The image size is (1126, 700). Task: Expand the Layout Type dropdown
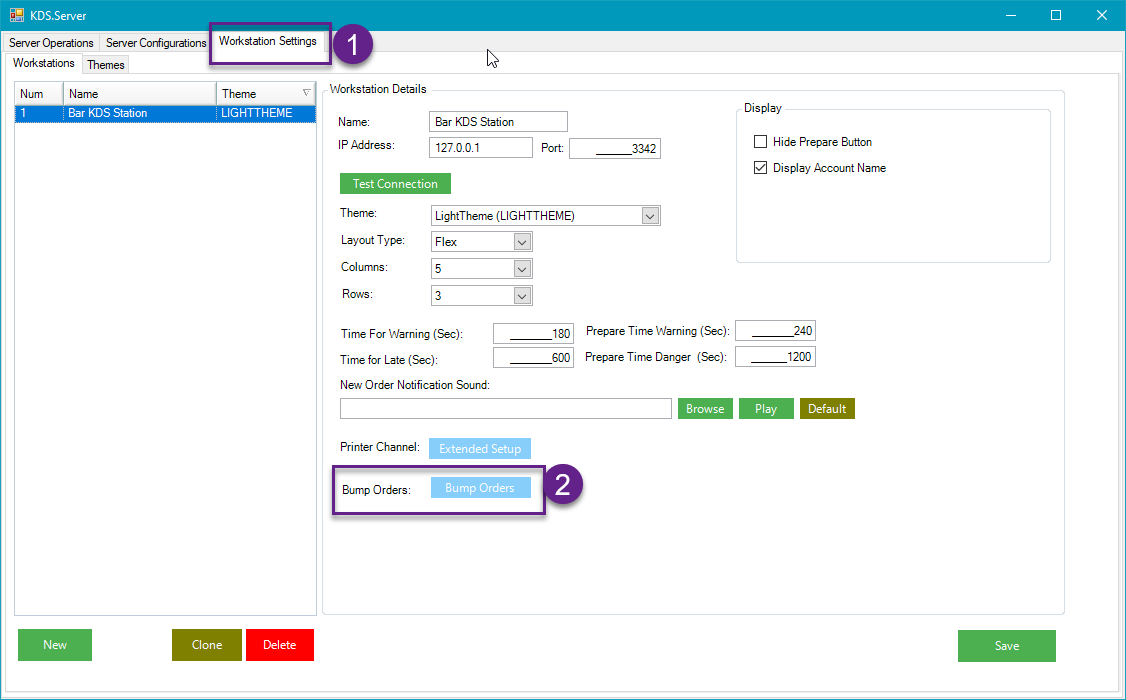[x=521, y=242]
